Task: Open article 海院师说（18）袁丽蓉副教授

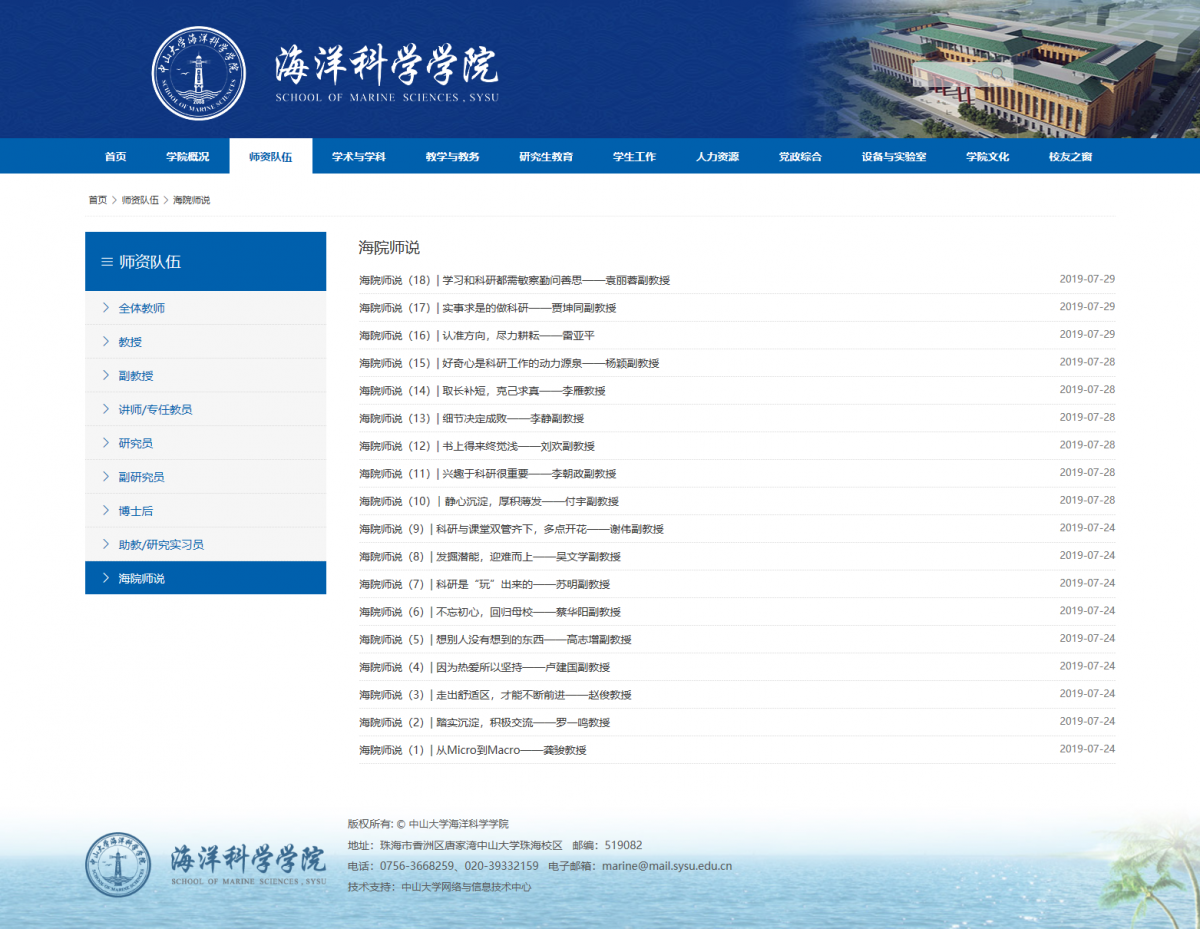Action: (x=514, y=280)
